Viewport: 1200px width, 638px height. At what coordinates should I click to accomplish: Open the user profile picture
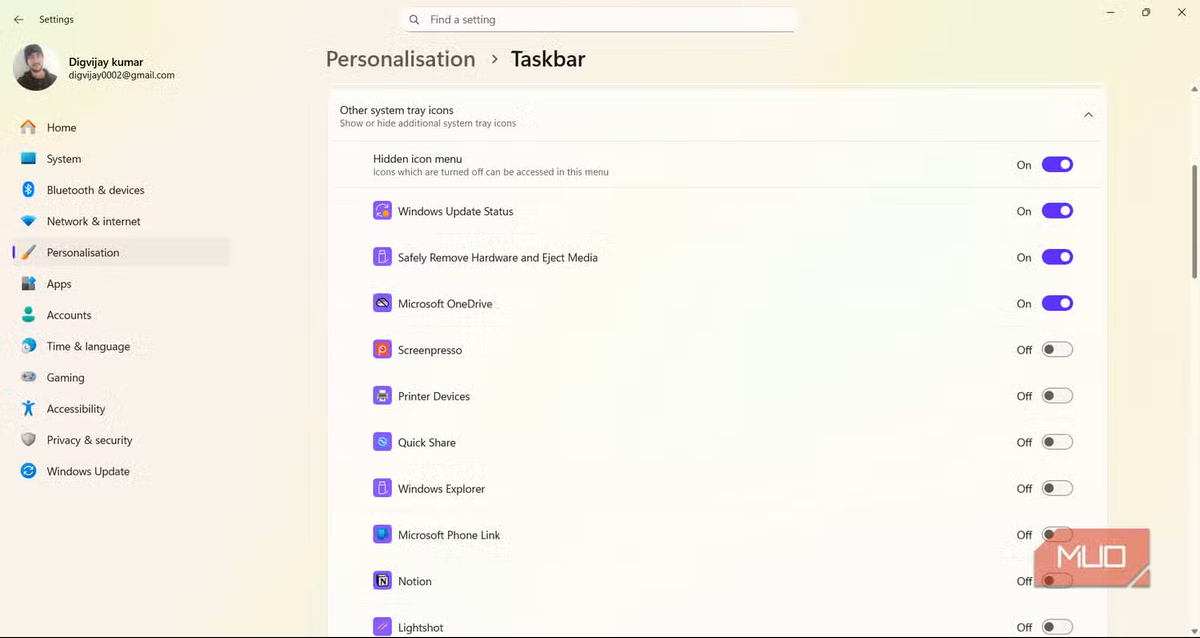[x=36, y=67]
